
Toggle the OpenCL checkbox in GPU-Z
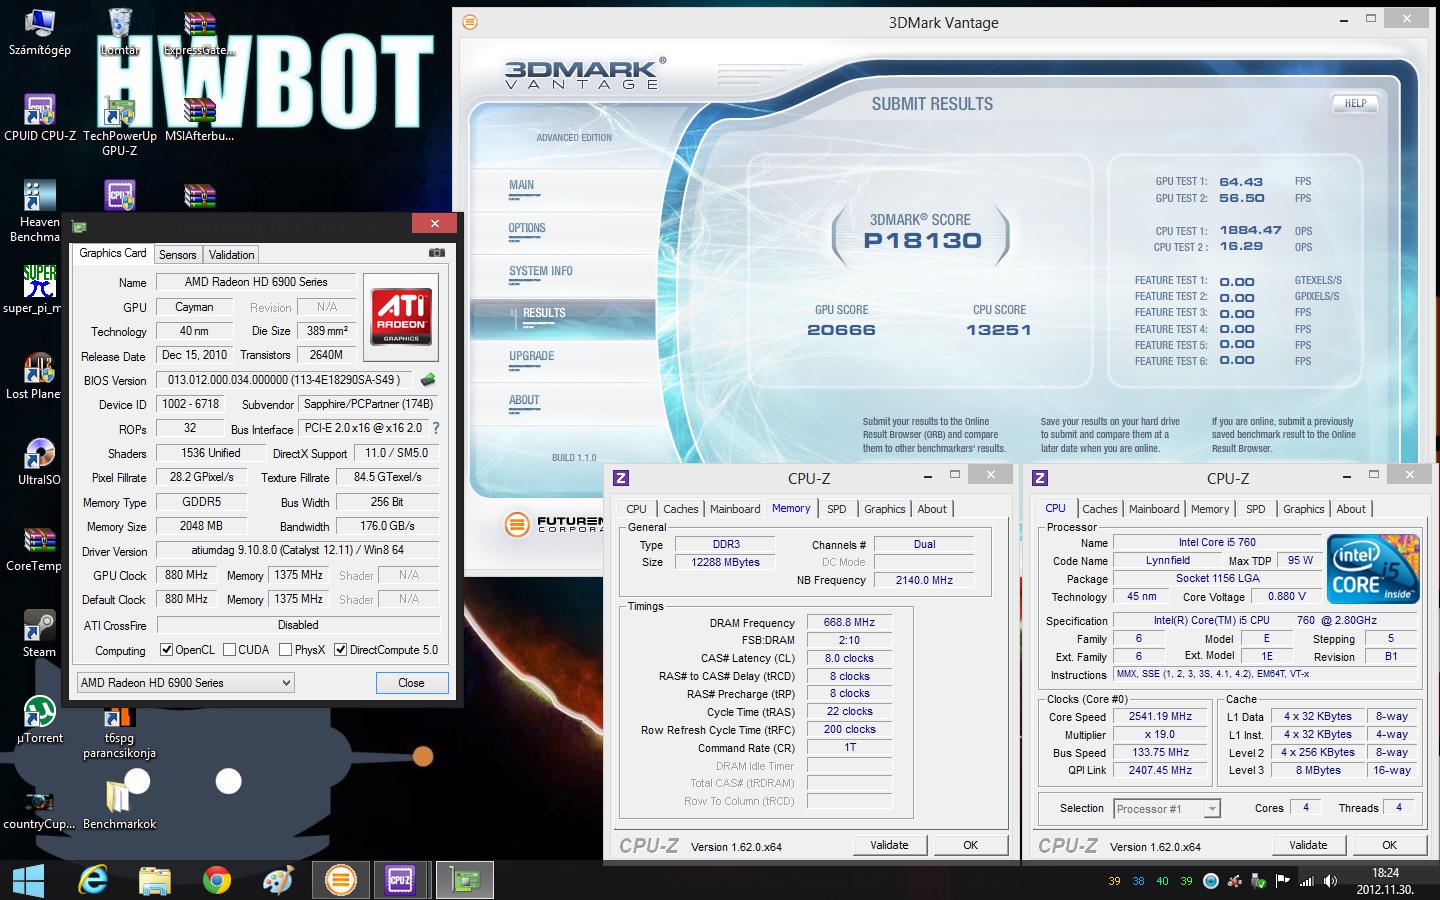[167, 650]
